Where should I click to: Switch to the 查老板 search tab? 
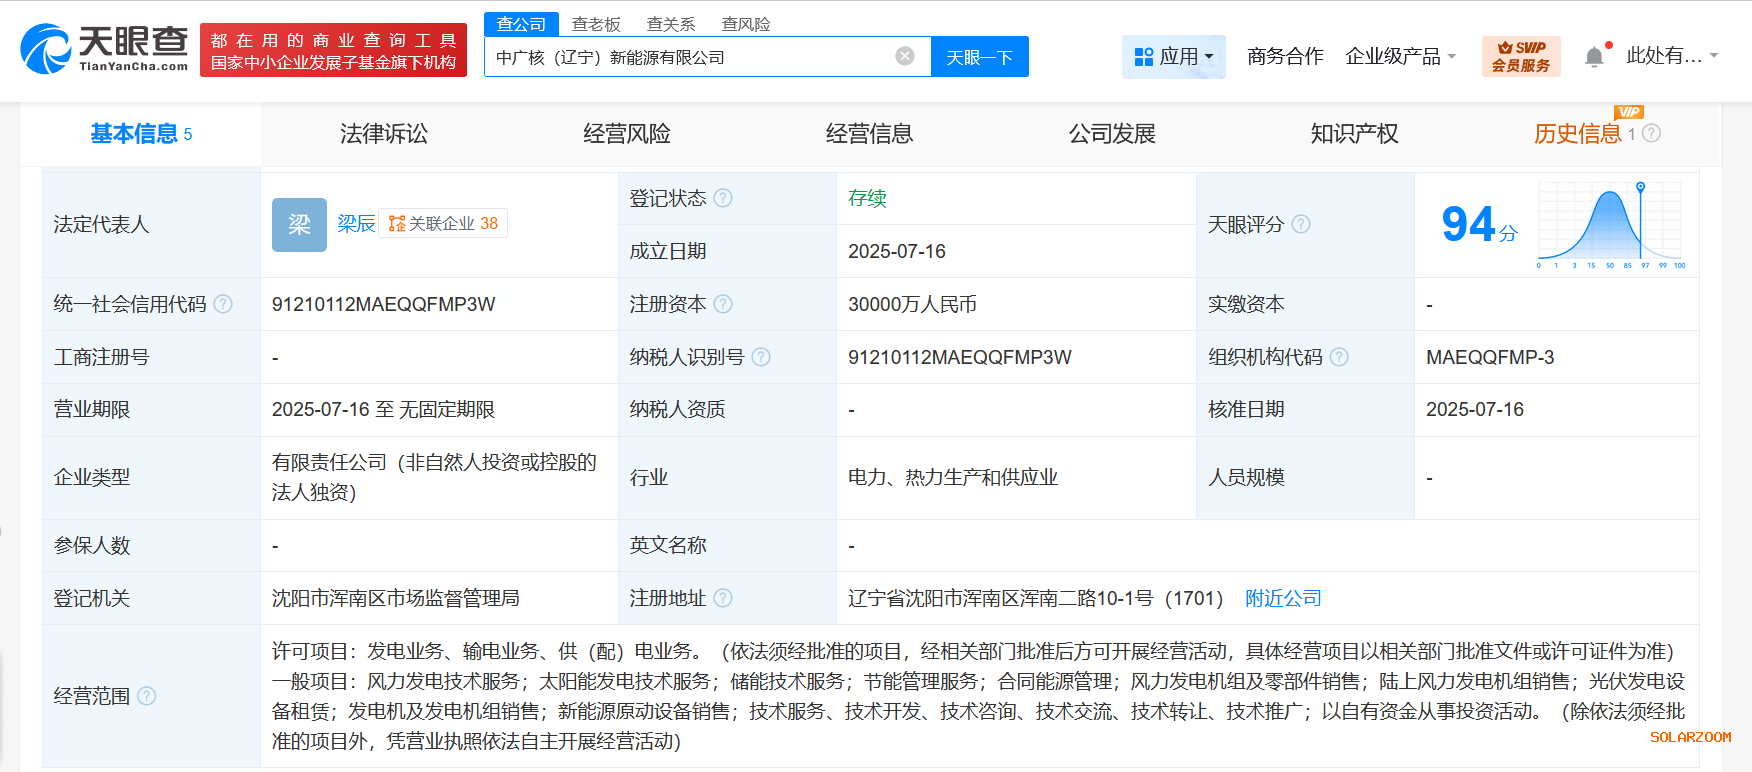pyautogui.click(x=596, y=24)
